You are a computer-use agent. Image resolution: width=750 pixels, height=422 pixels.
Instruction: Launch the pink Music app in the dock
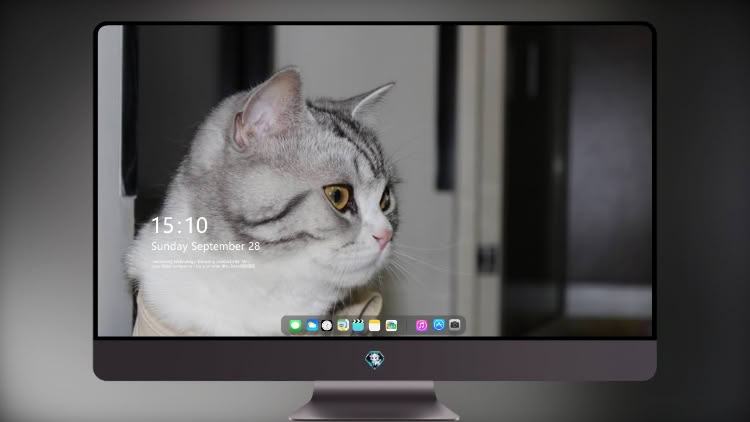[x=421, y=326]
